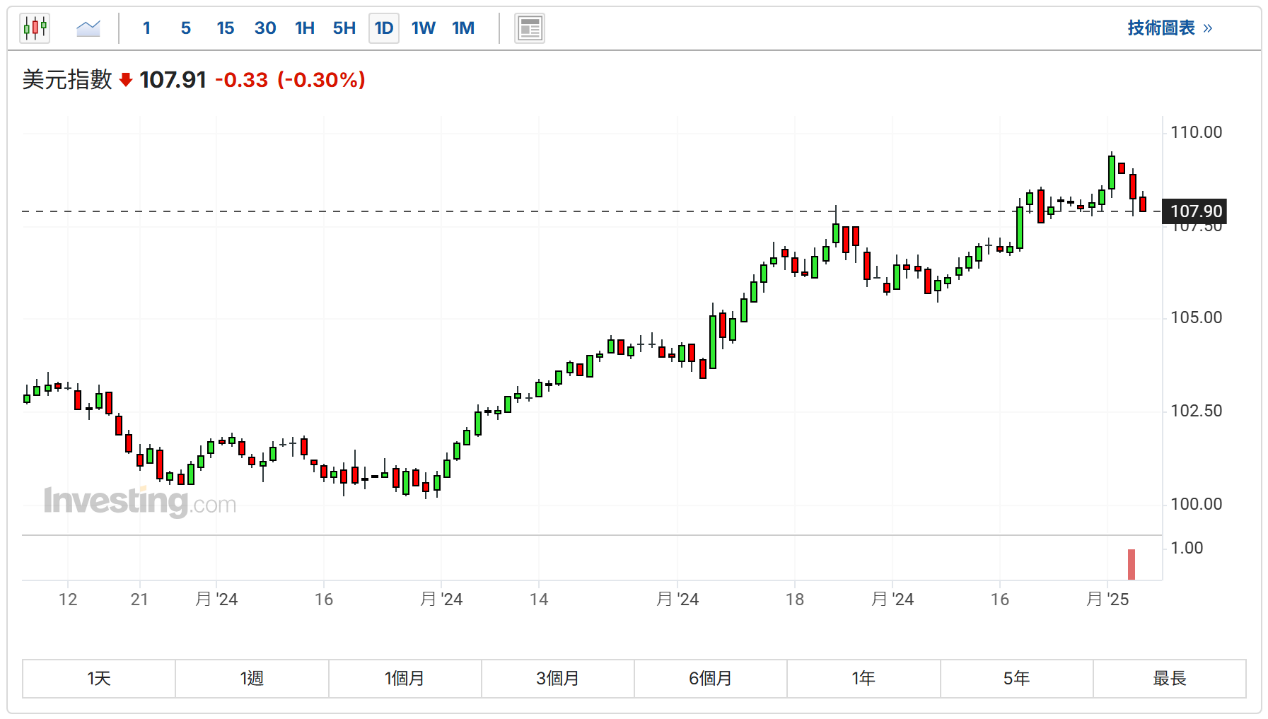Show the 5年 time range
The width and height of the screenshot is (1268, 719).
pyautogui.click(x=1016, y=678)
